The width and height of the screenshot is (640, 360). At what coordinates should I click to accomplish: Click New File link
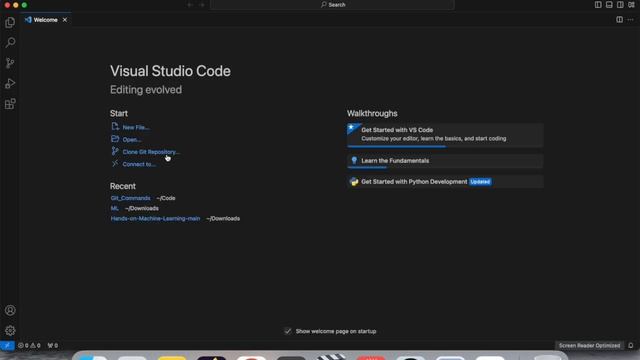(136, 127)
